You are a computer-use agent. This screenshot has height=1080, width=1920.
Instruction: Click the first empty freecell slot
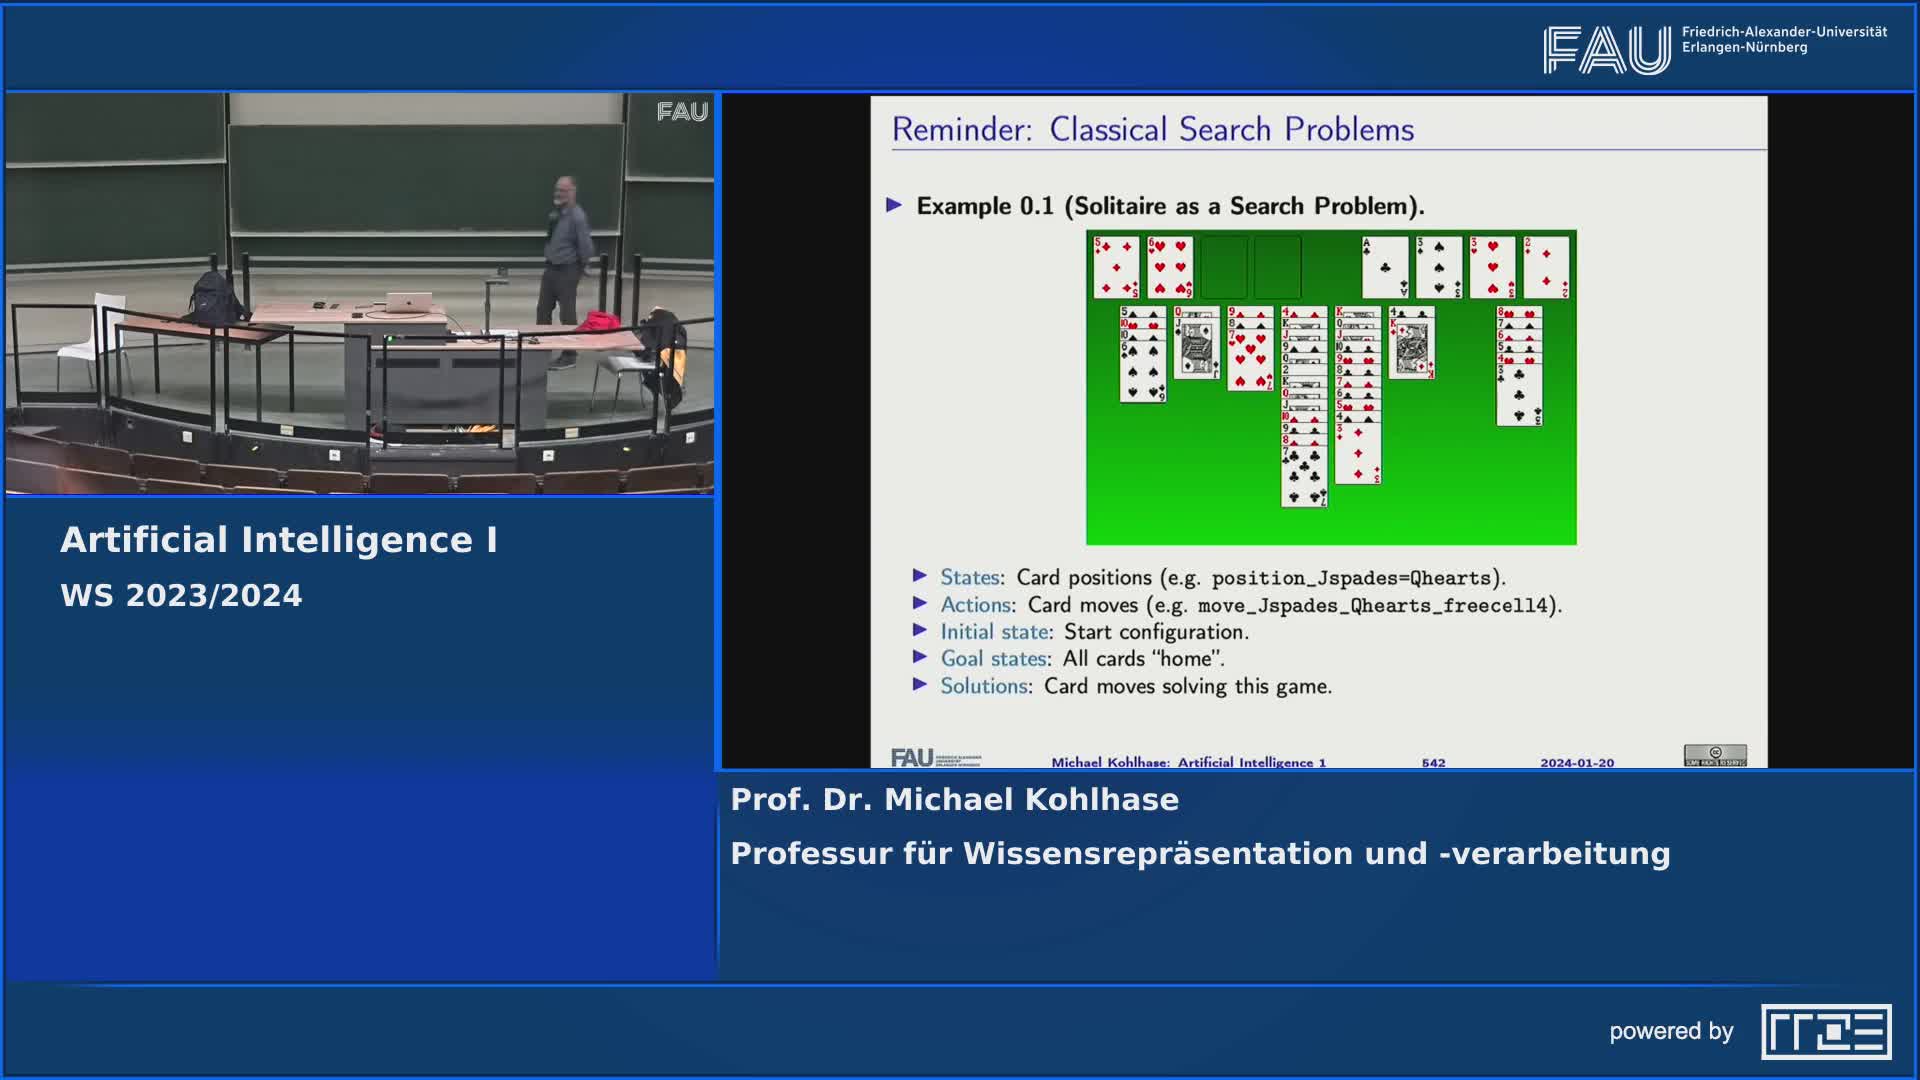point(1224,267)
